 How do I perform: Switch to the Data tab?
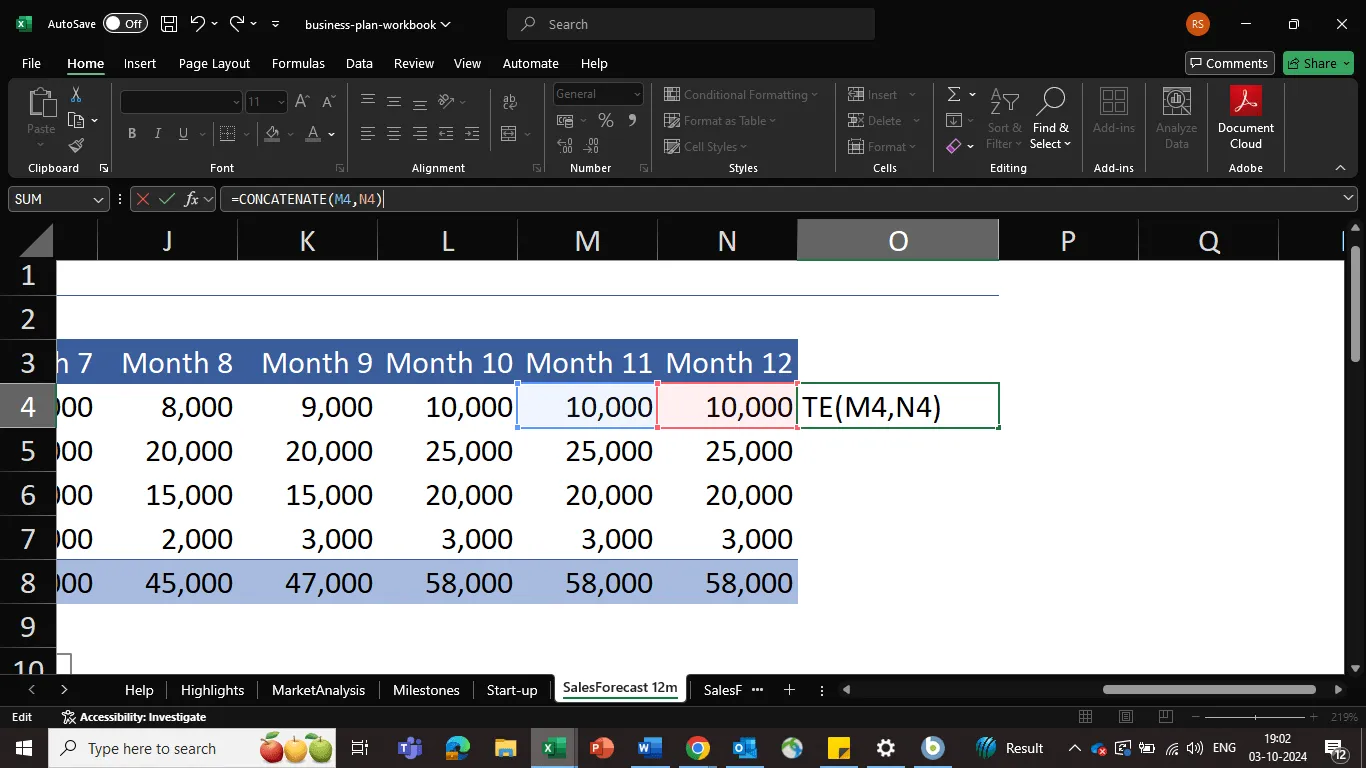pyautogui.click(x=359, y=63)
